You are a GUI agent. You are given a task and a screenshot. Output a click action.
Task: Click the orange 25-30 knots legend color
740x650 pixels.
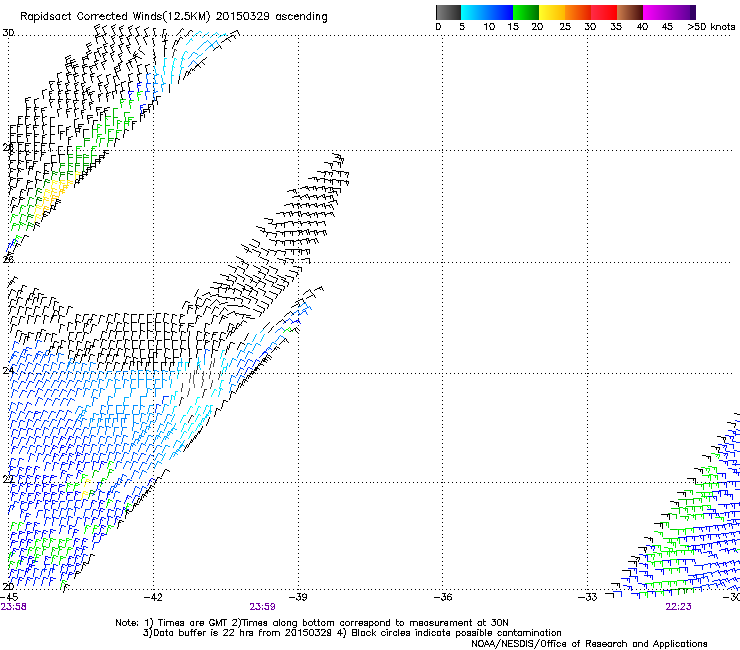click(578, 12)
